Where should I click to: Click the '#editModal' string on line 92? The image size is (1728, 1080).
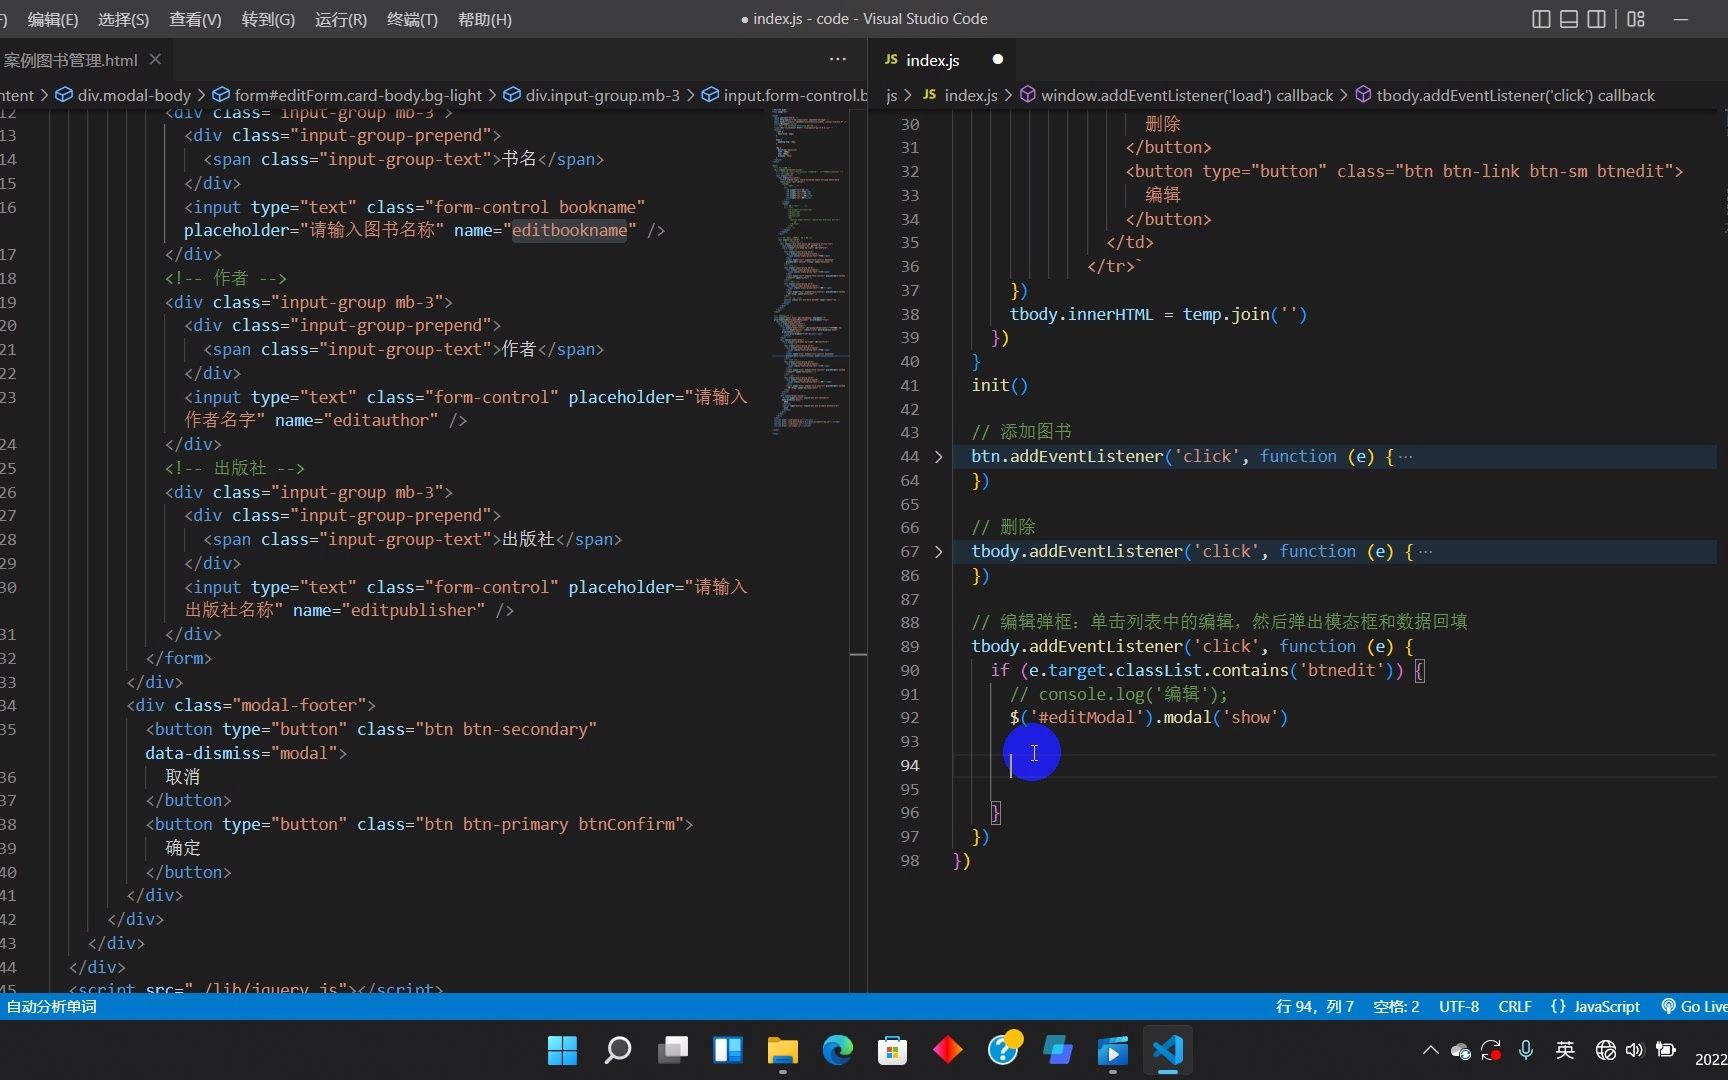coord(1086,718)
